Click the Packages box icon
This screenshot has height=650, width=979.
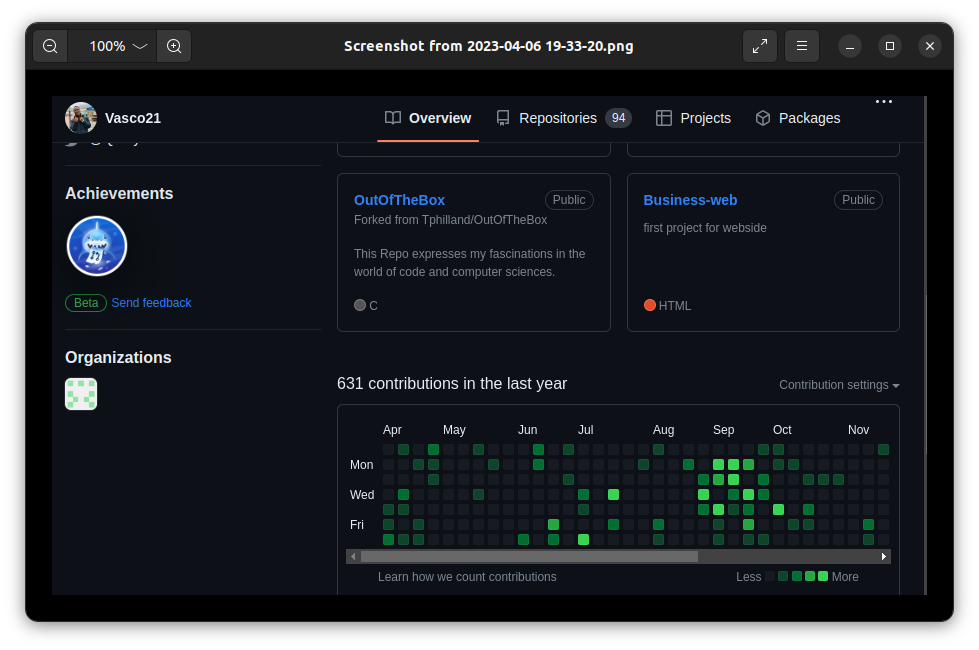[x=763, y=118]
